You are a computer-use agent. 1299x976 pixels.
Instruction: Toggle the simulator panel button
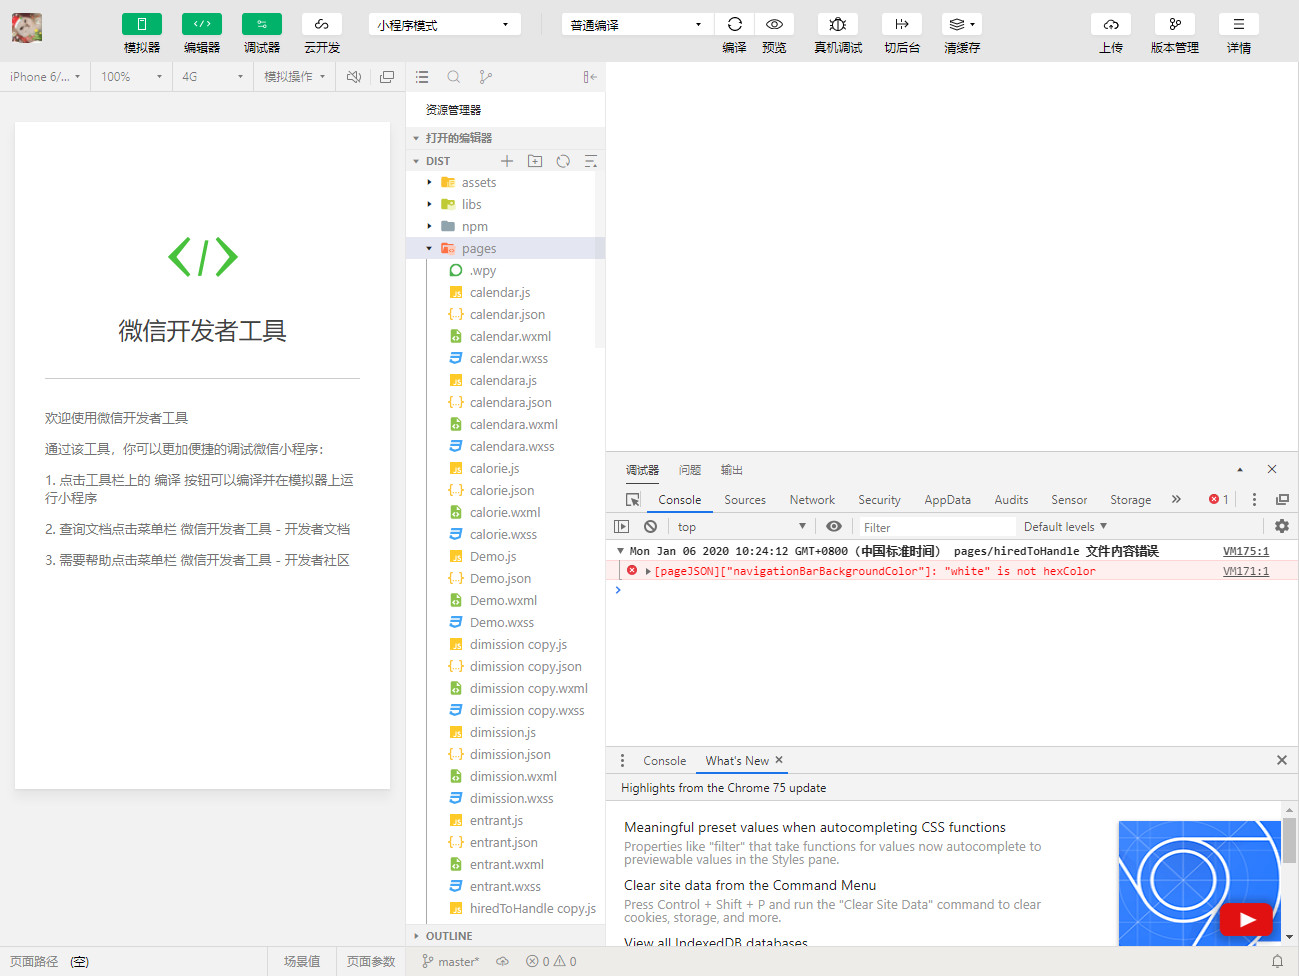141,24
